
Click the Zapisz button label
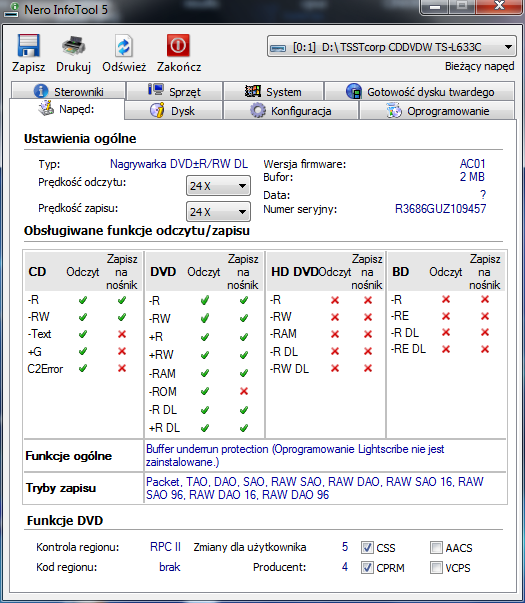[x=28, y=67]
